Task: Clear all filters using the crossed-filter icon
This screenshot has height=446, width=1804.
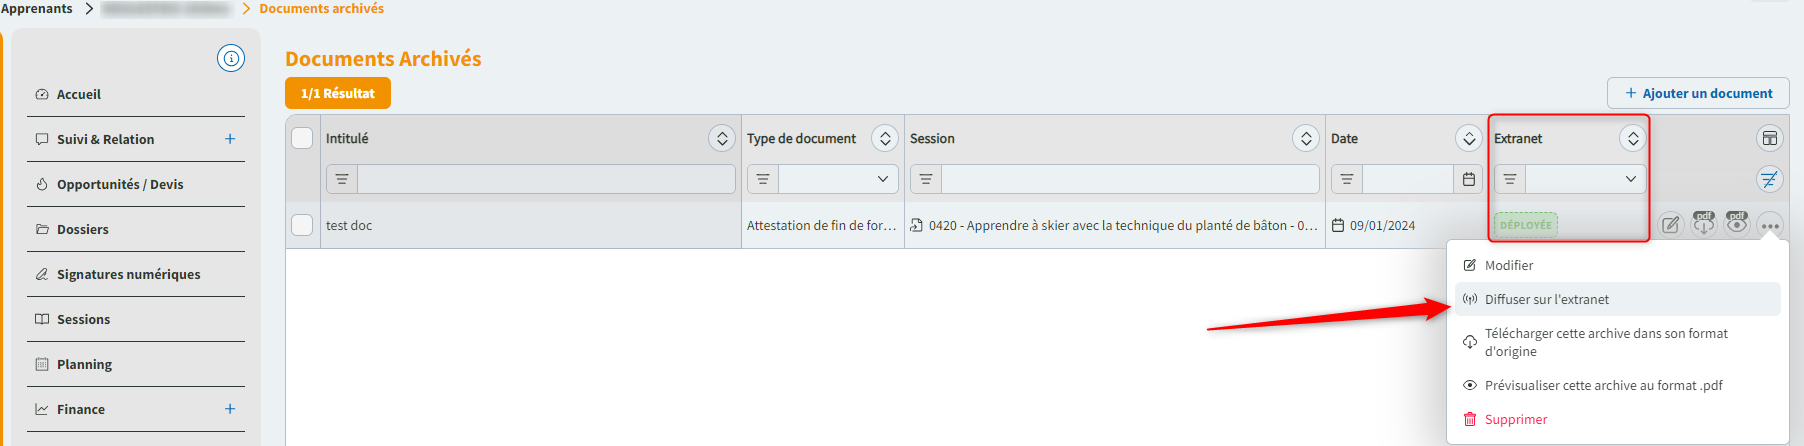Action: coord(1769,180)
